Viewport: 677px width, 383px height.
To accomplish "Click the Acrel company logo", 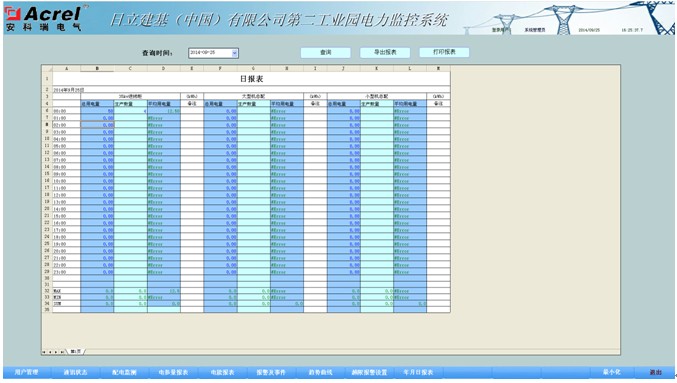I will [x=43, y=18].
